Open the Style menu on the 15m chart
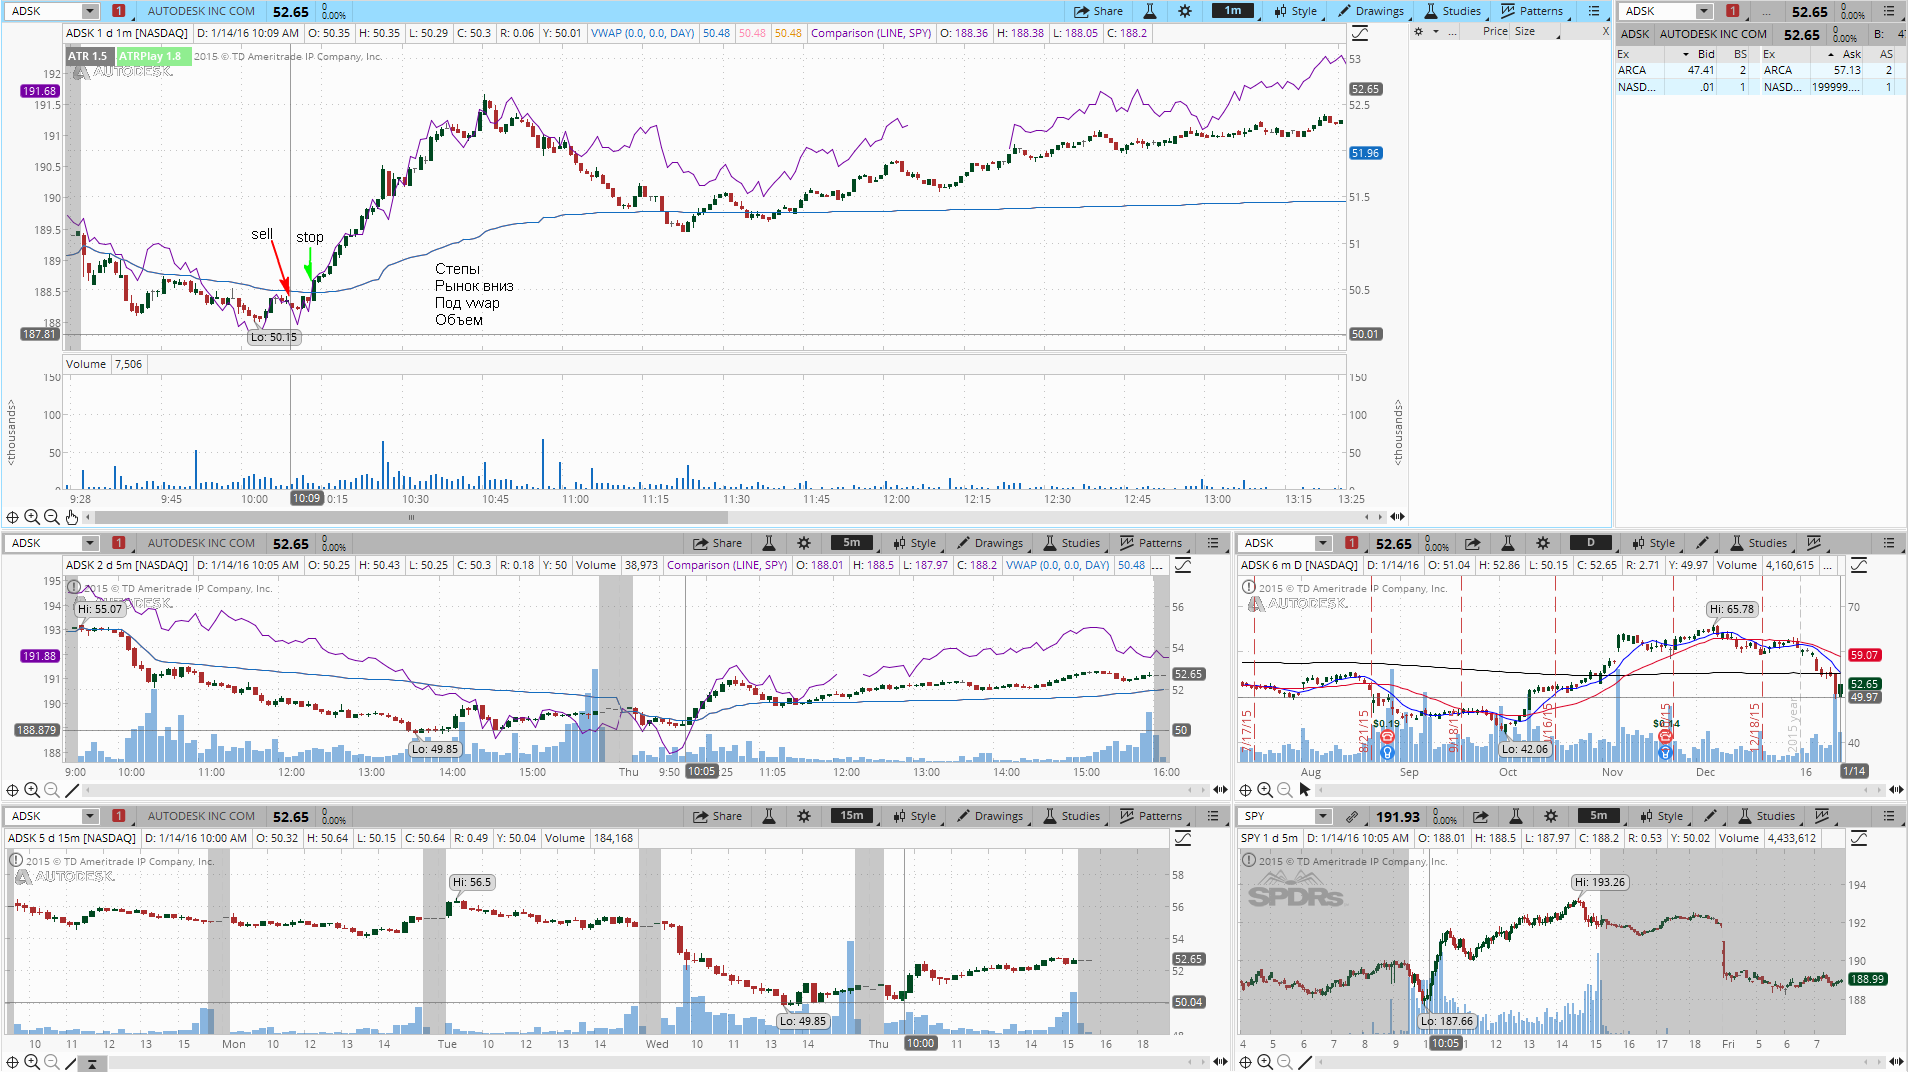This screenshot has width=1908, height=1072. point(914,816)
